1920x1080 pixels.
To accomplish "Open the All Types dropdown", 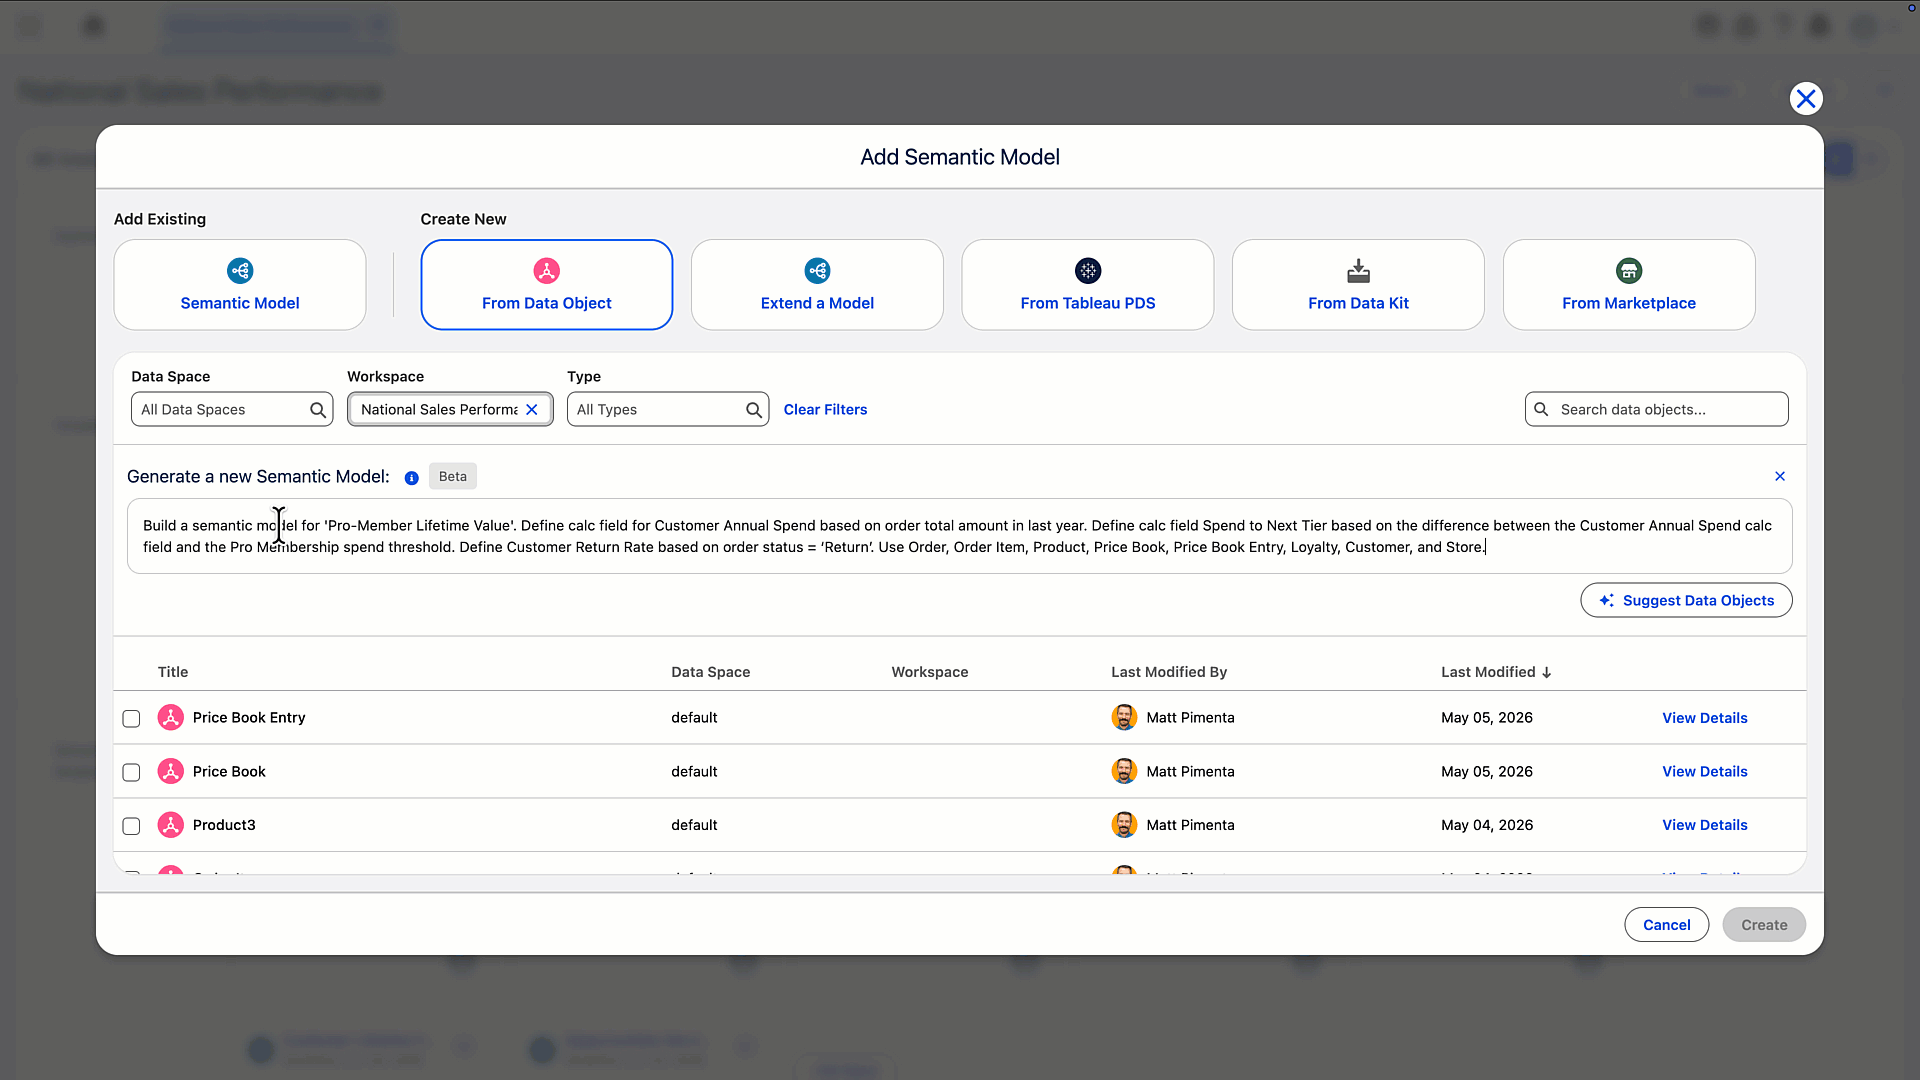I will [668, 409].
